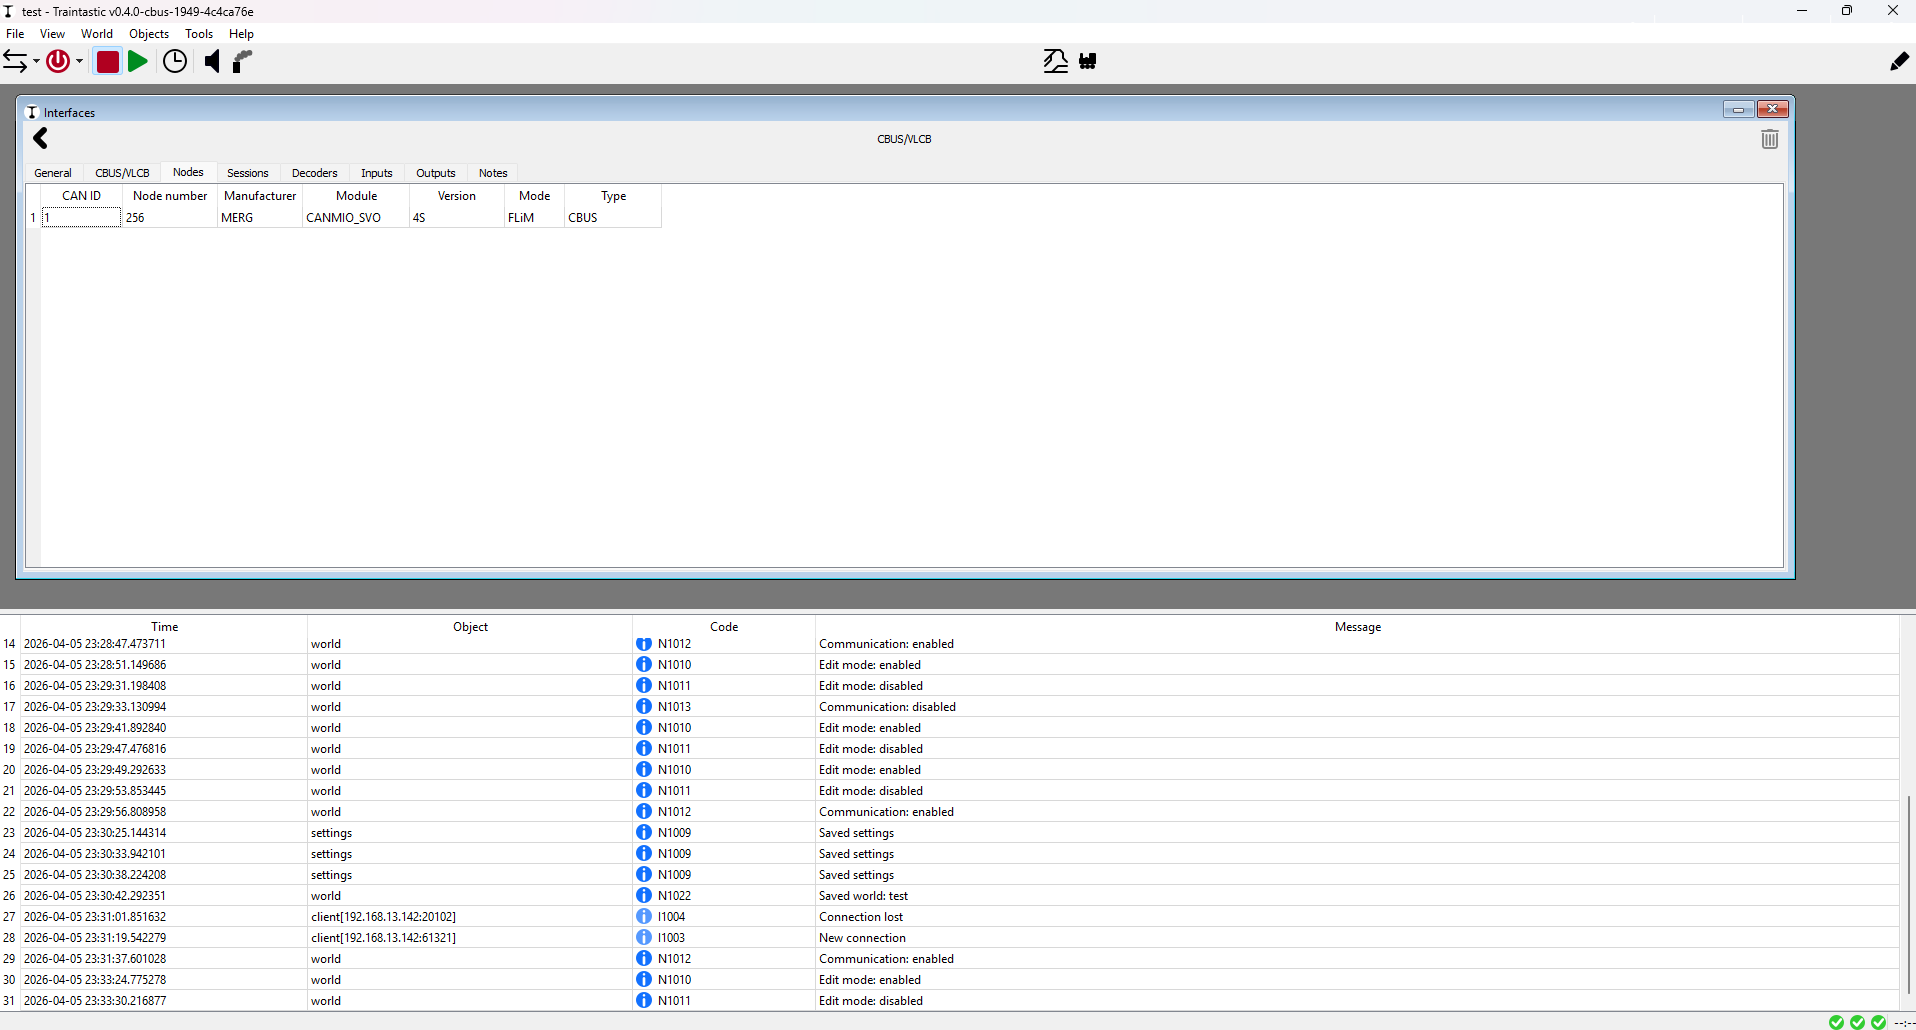Expand the power button dropdown arrow
This screenshot has width=1916, height=1030.
click(x=80, y=62)
